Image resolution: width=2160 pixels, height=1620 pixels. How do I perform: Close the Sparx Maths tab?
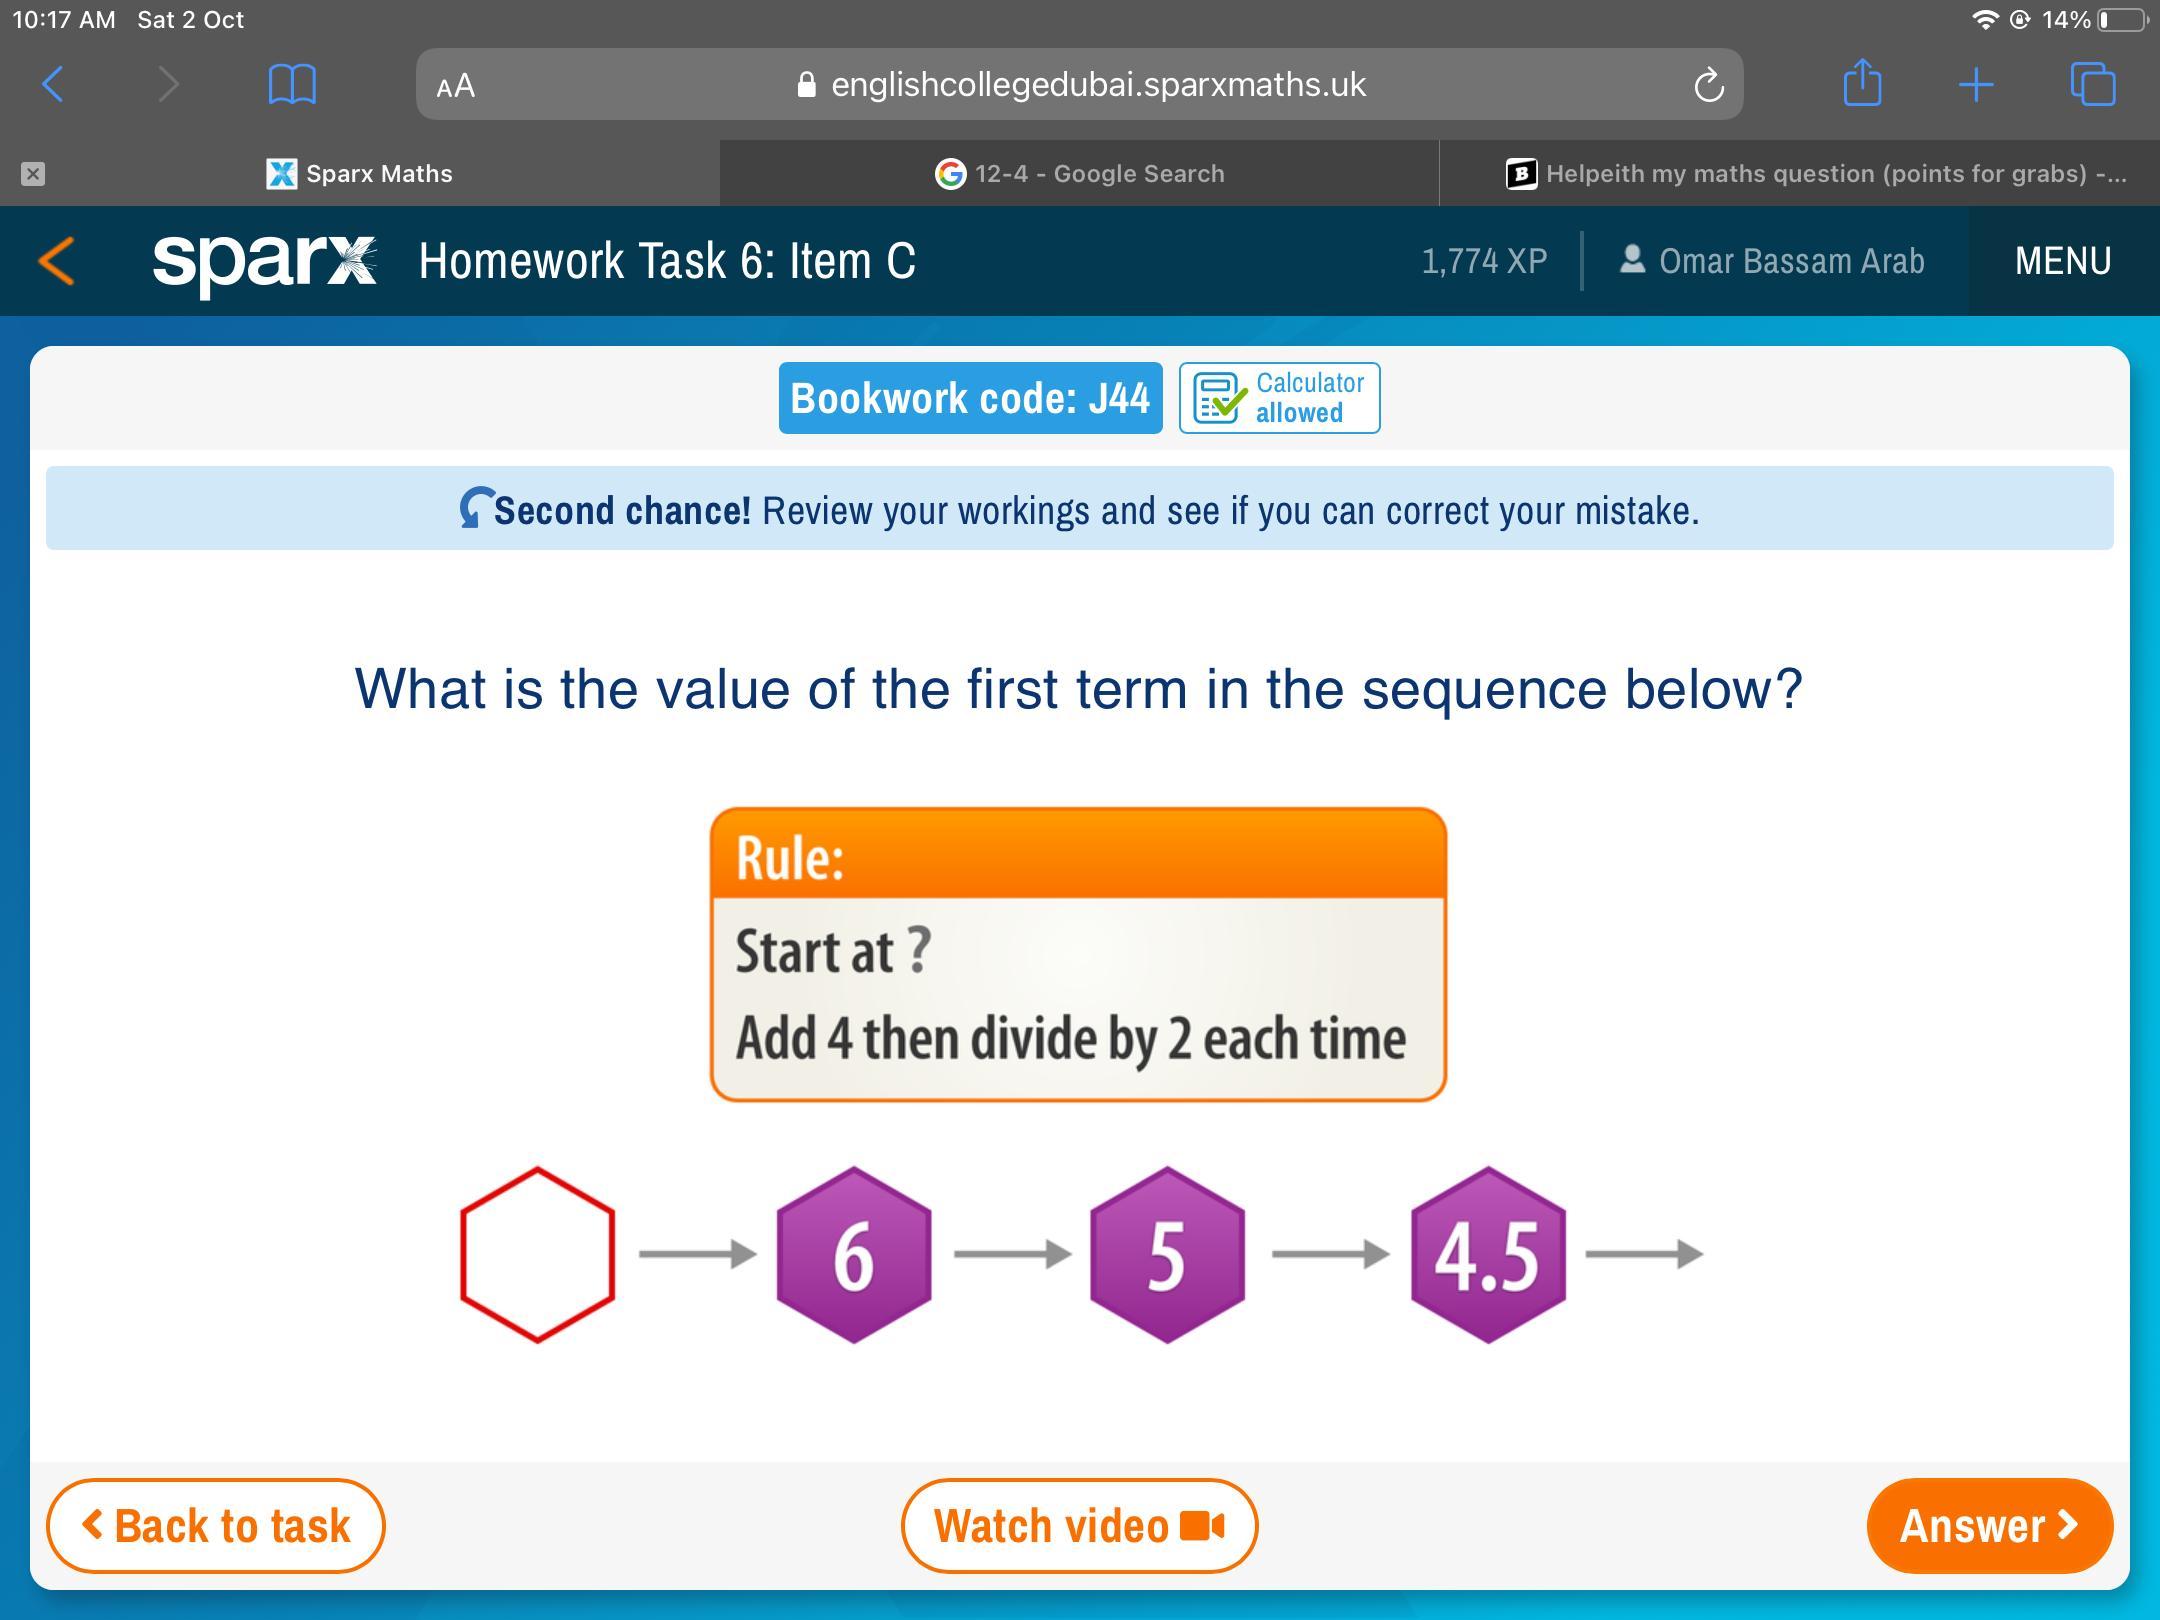point(33,174)
